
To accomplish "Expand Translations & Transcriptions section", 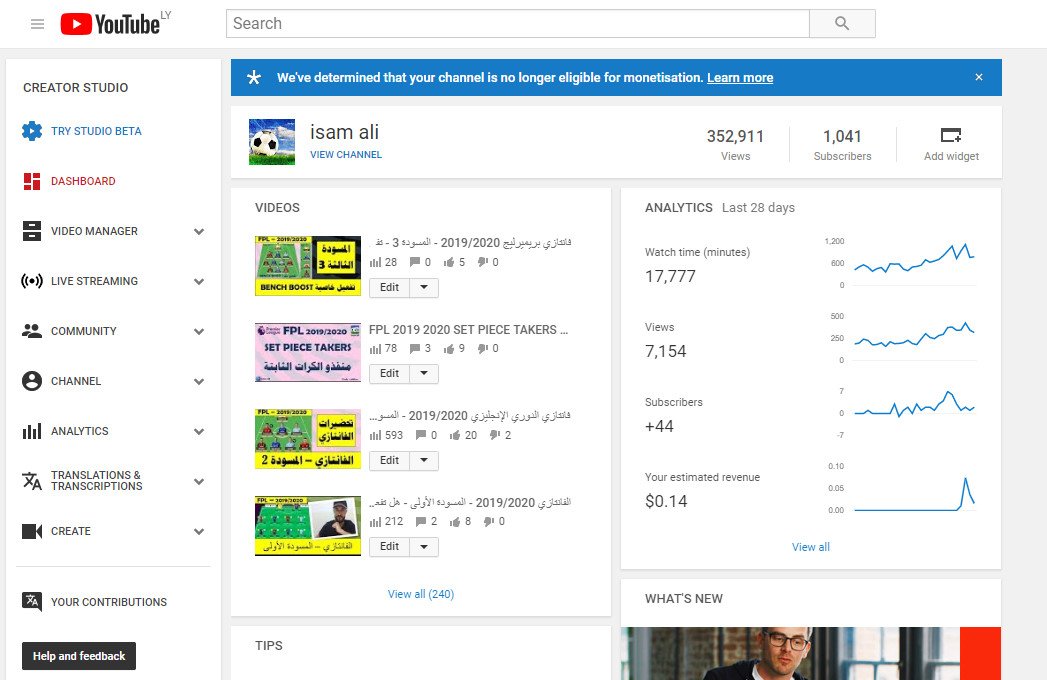I will (198, 482).
